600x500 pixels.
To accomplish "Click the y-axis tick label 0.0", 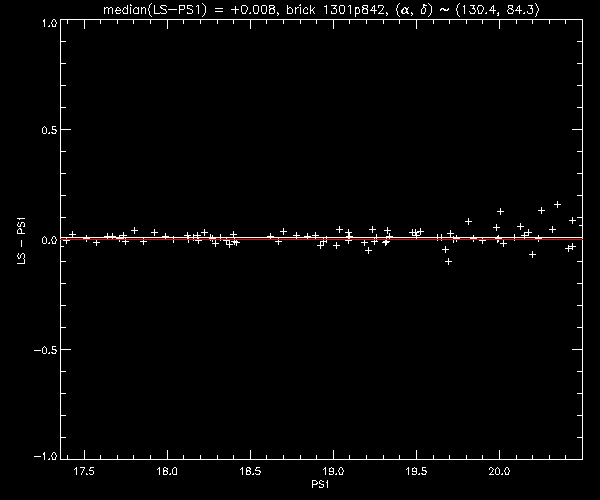I will pyautogui.click(x=49, y=240).
